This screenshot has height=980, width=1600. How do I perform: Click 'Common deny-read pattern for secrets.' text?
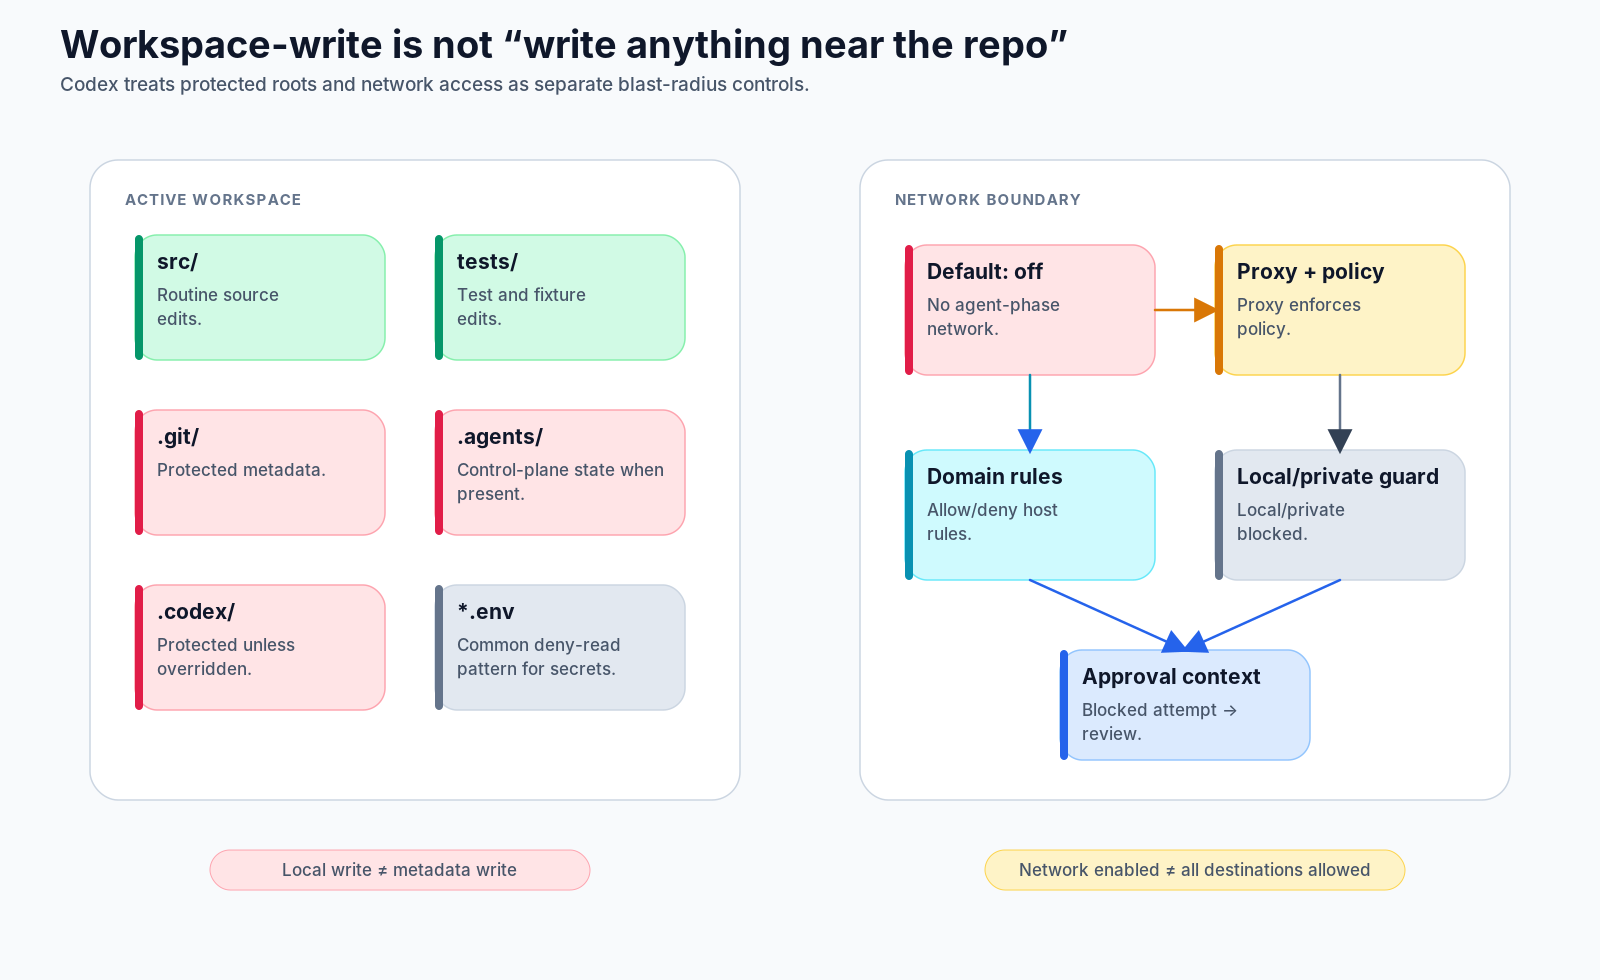[x=538, y=657]
